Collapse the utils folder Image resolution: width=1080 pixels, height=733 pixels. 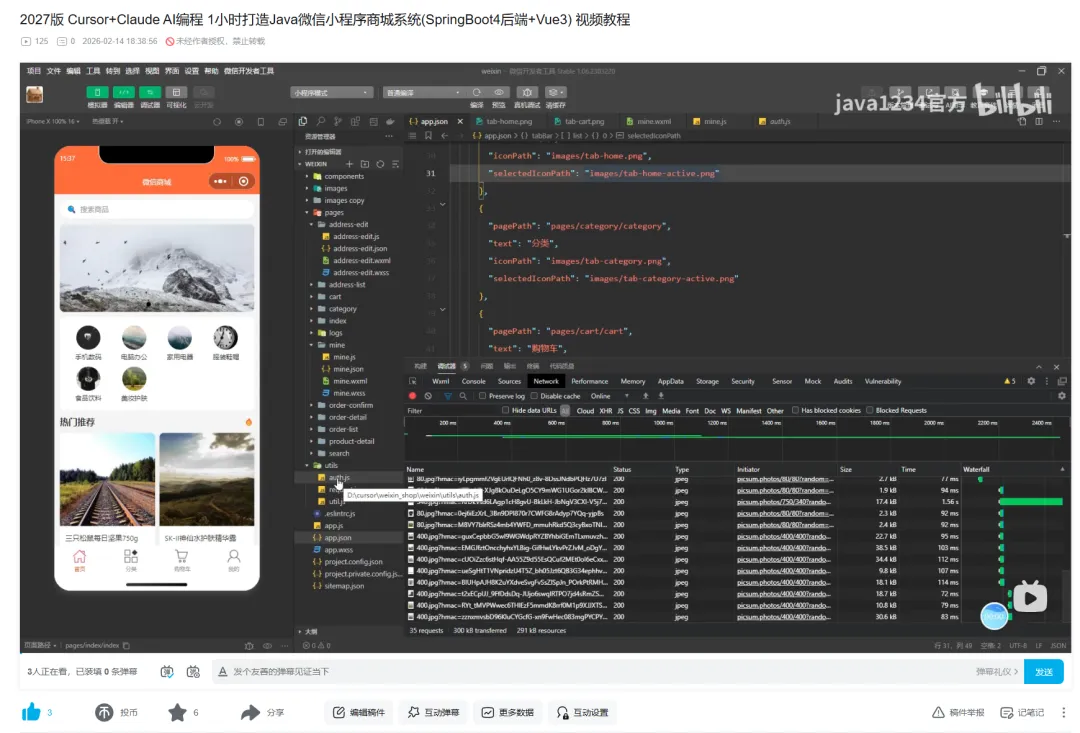pos(331,465)
